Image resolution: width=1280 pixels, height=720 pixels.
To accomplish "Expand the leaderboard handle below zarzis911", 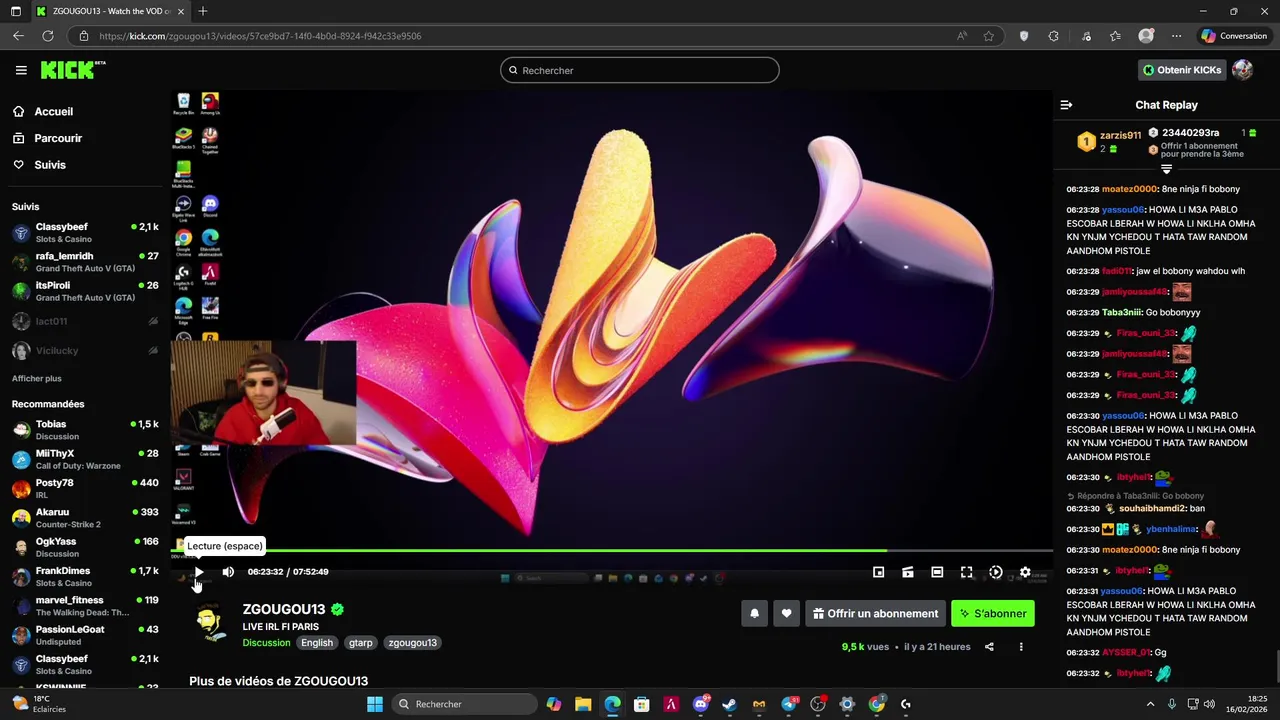I will point(1166,170).
